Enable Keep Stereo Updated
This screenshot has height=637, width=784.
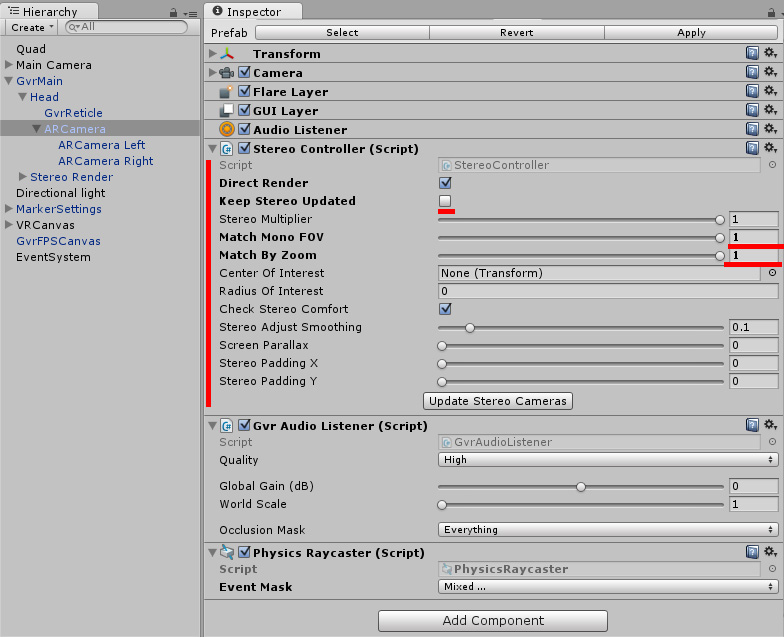pyautogui.click(x=445, y=200)
